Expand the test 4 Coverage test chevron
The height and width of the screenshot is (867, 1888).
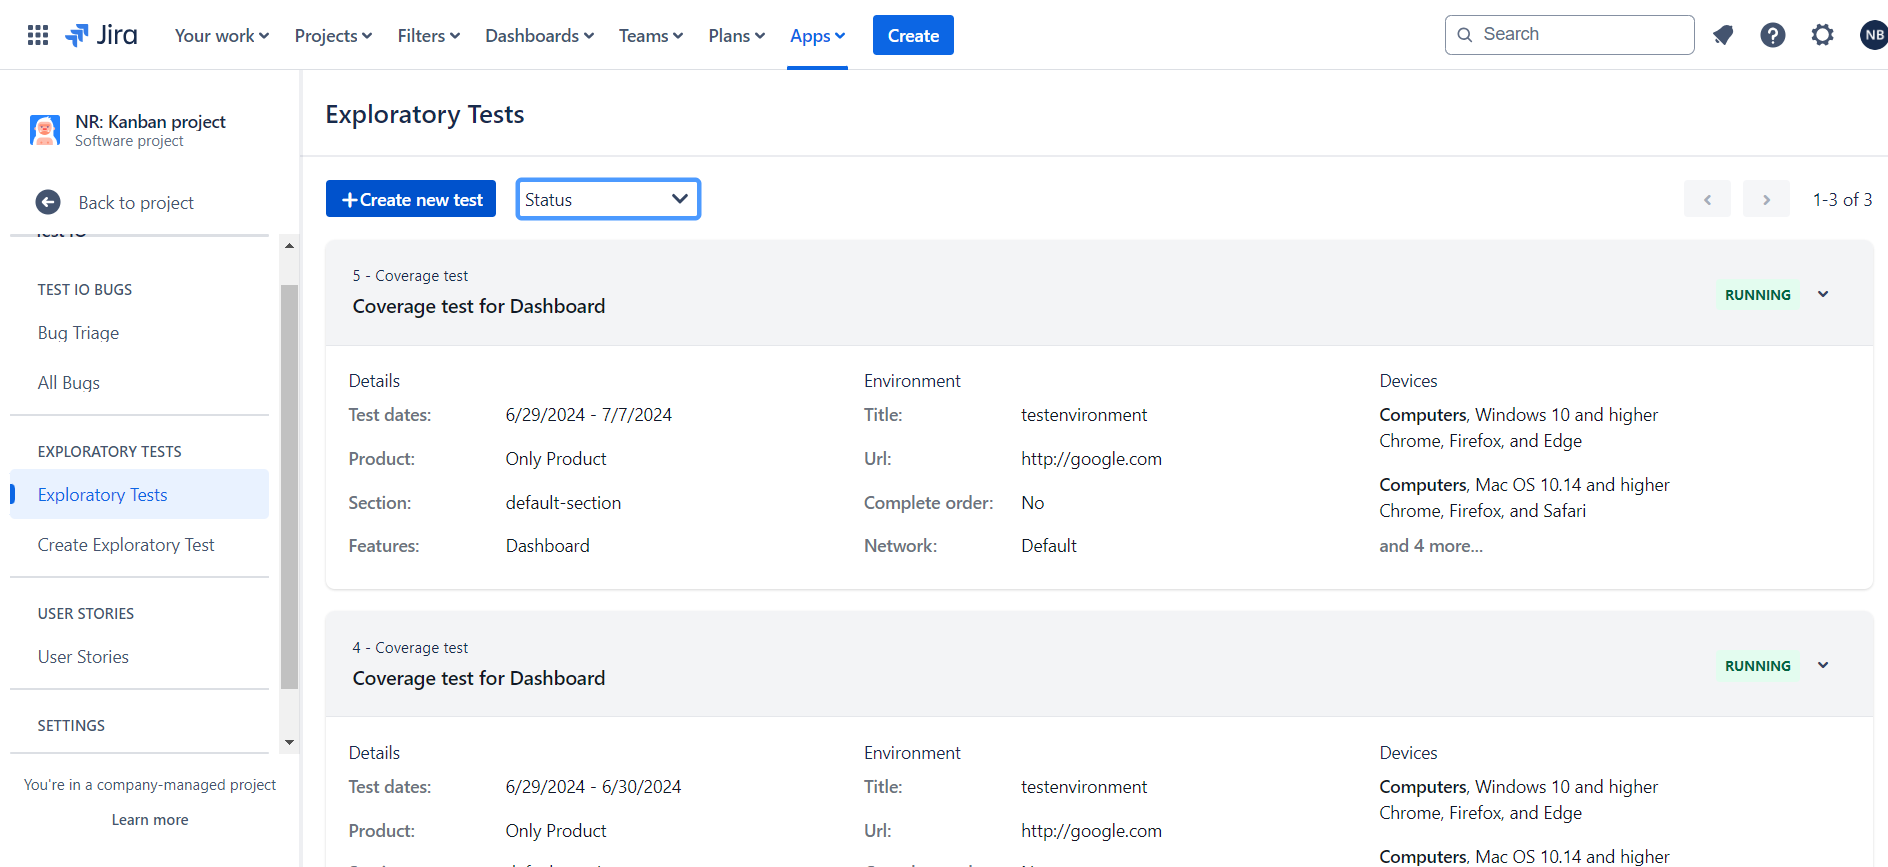pyautogui.click(x=1823, y=665)
